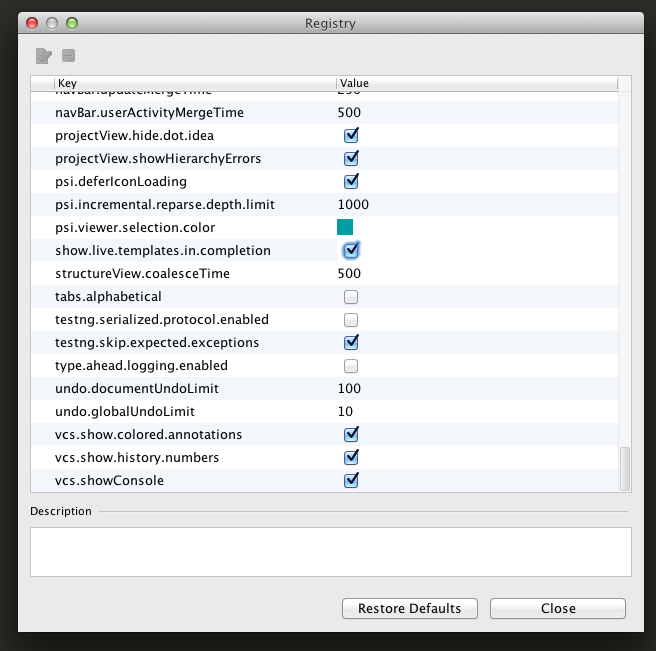This screenshot has height=651, width=656.
Task: Disable psi.deferIconLoading checkbox
Action: click(x=351, y=181)
